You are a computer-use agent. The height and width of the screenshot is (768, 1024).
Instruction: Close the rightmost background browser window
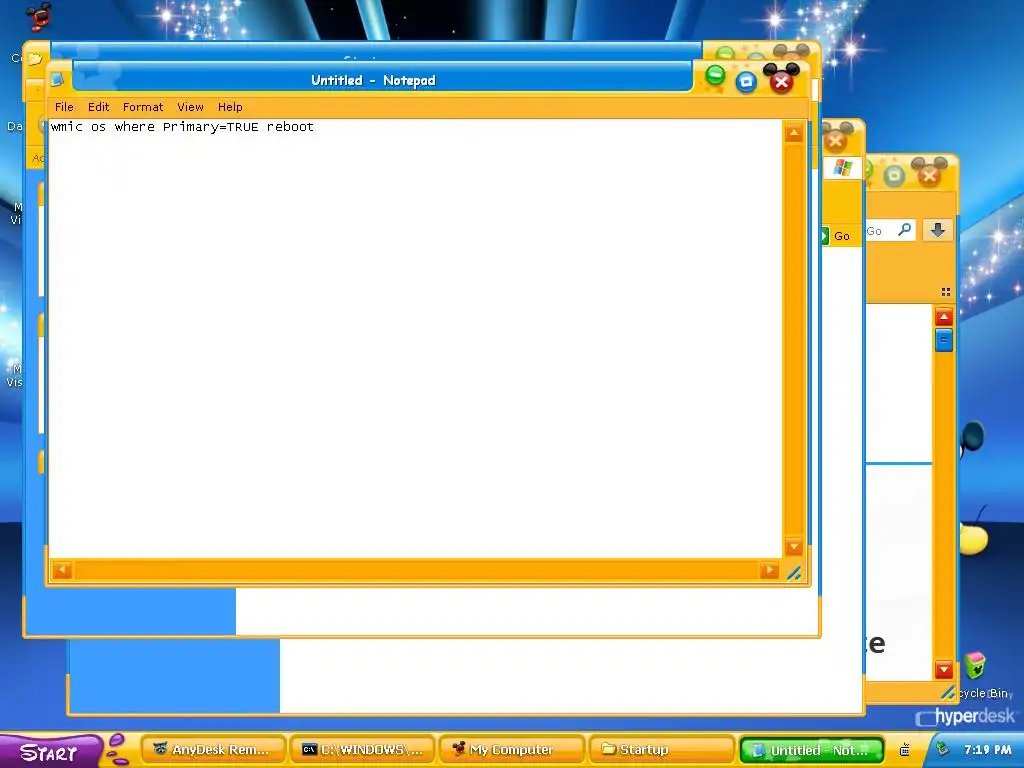click(929, 175)
